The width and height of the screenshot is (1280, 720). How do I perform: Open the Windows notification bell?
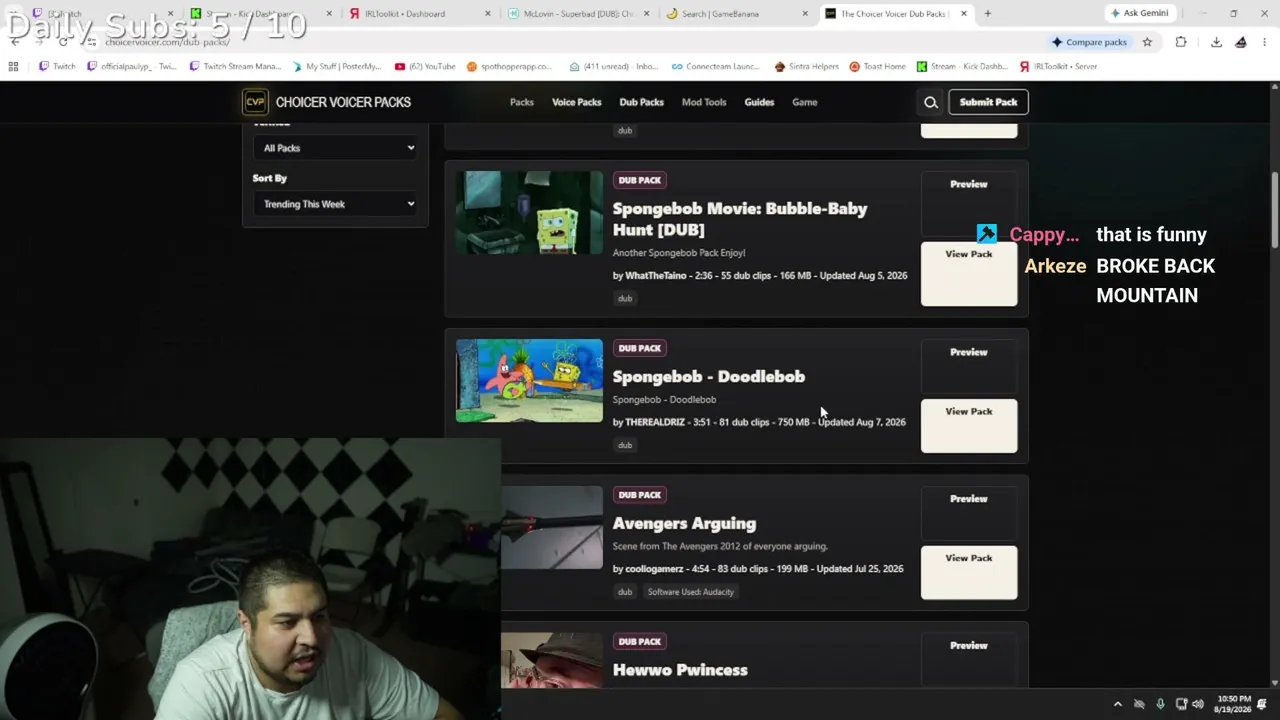pyautogui.click(x=1262, y=704)
